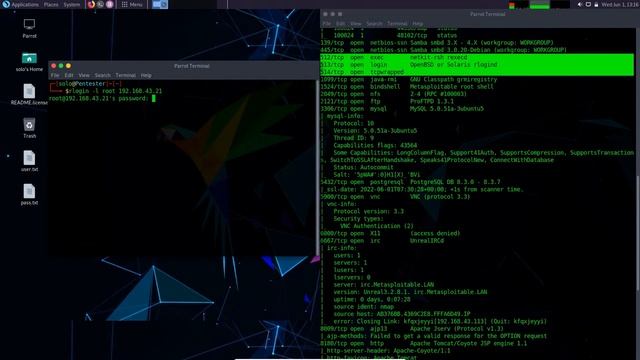The width and height of the screenshot is (640, 360).
Task: Open View menu in left terminal window
Action: tap(84, 75)
